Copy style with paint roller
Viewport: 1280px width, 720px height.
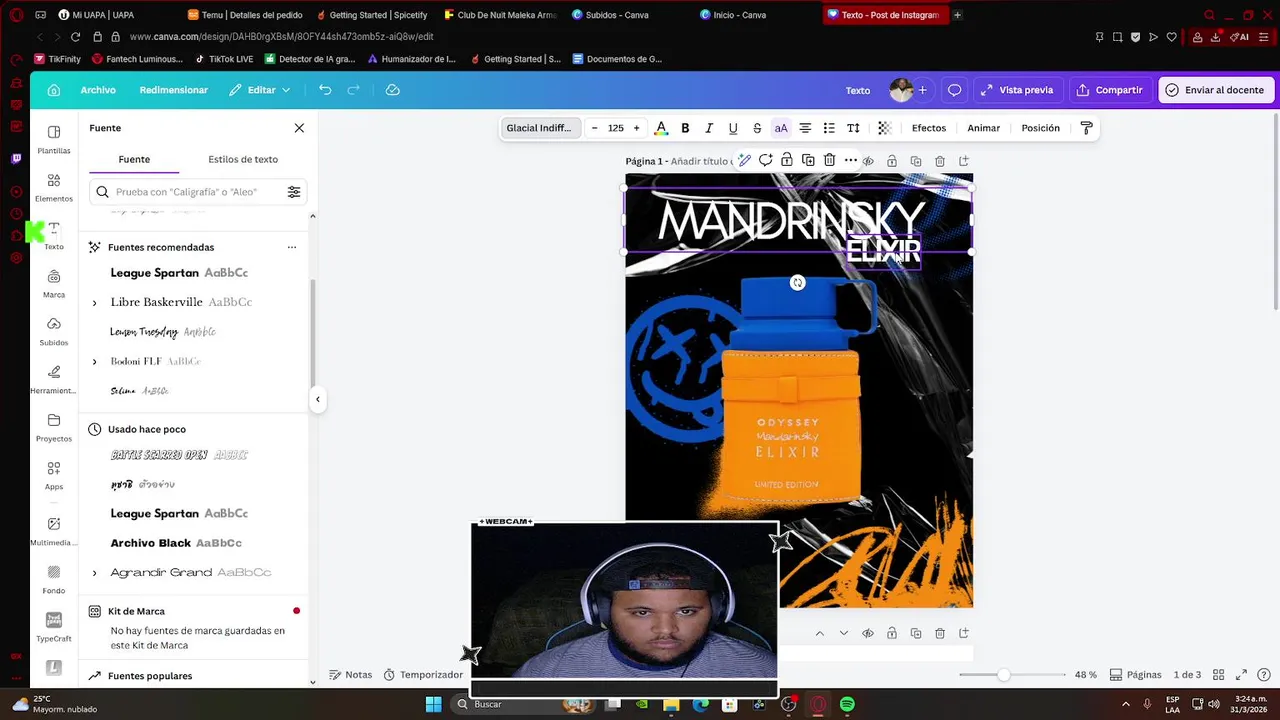(1087, 128)
